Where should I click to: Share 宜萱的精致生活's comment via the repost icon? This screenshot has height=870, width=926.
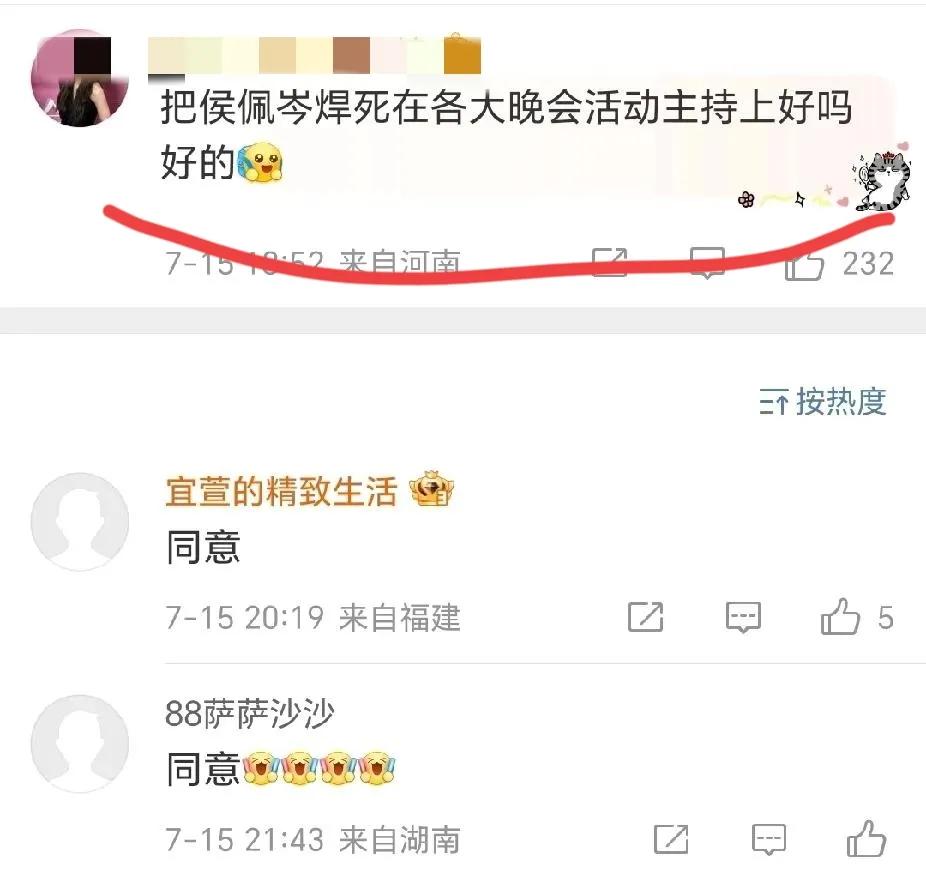(645, 617)
